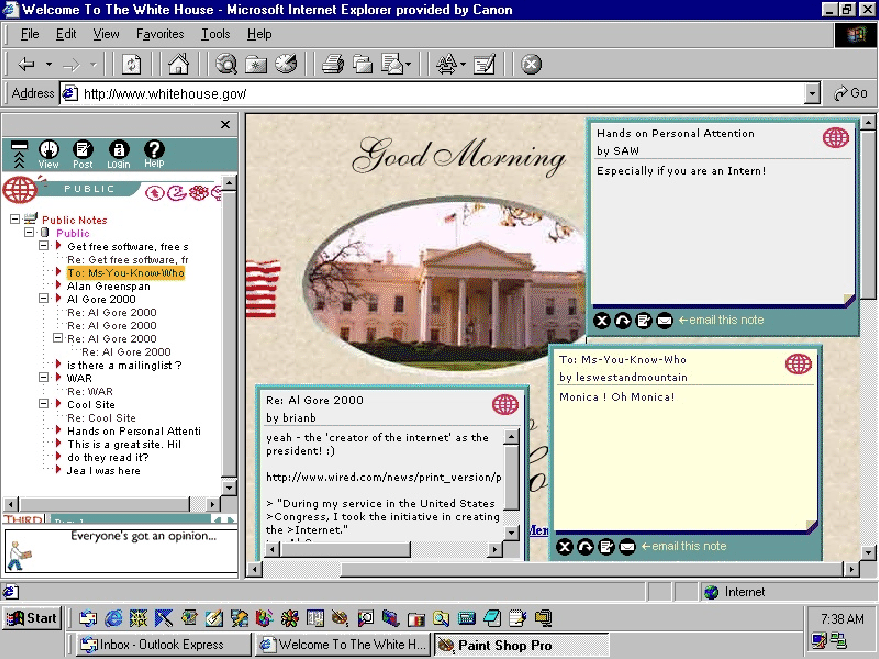
Task: Click the email icon on the Ms-You-Know-Who note
Action: coord(627,546)
